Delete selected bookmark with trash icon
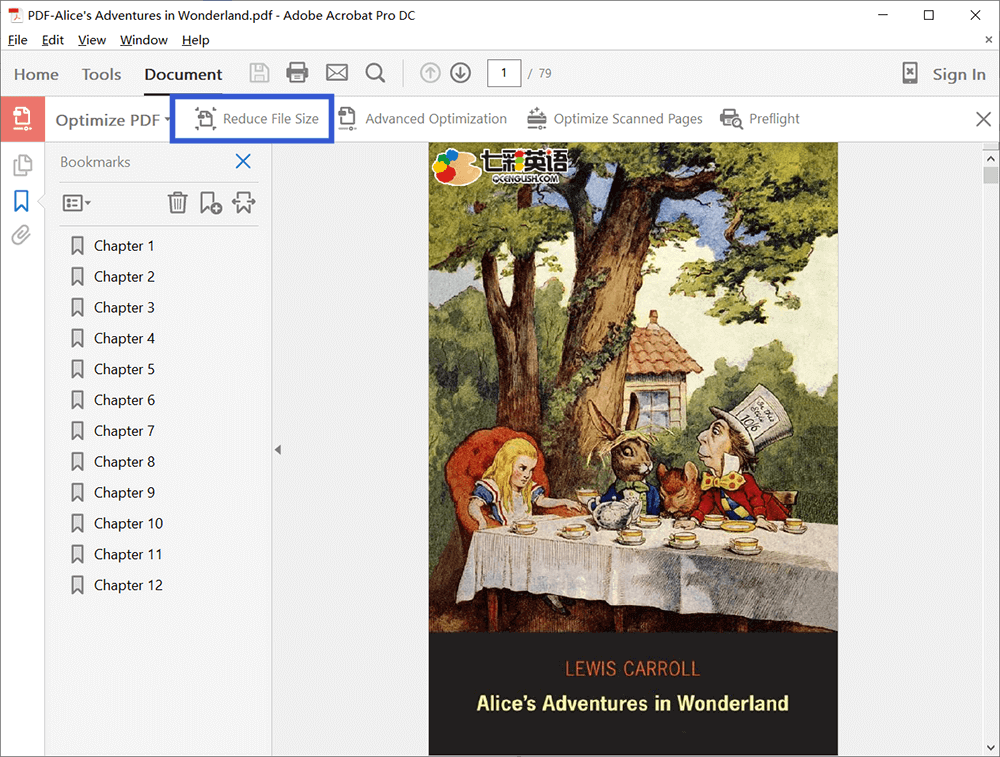The width and height of the screenshot is (1000, 757). click(177, 203)
